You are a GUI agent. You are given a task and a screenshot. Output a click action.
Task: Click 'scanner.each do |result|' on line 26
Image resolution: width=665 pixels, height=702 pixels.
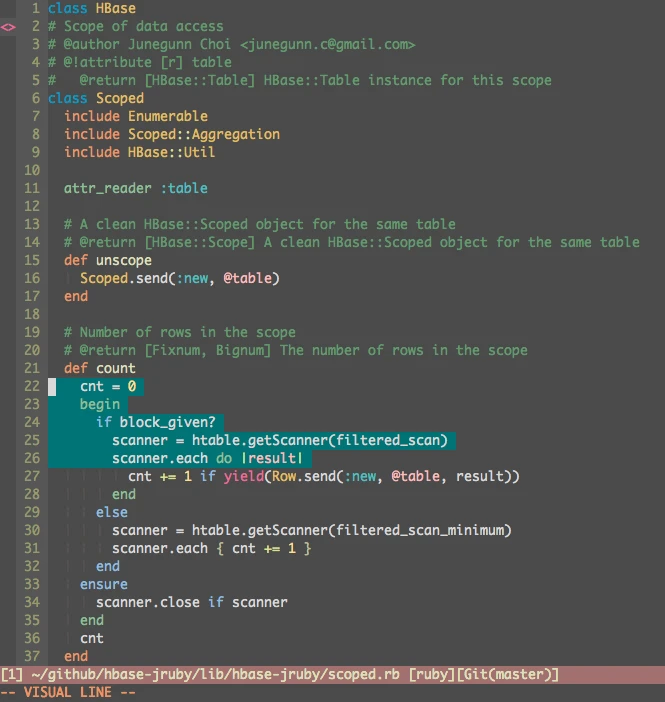[x=207, y=458]
